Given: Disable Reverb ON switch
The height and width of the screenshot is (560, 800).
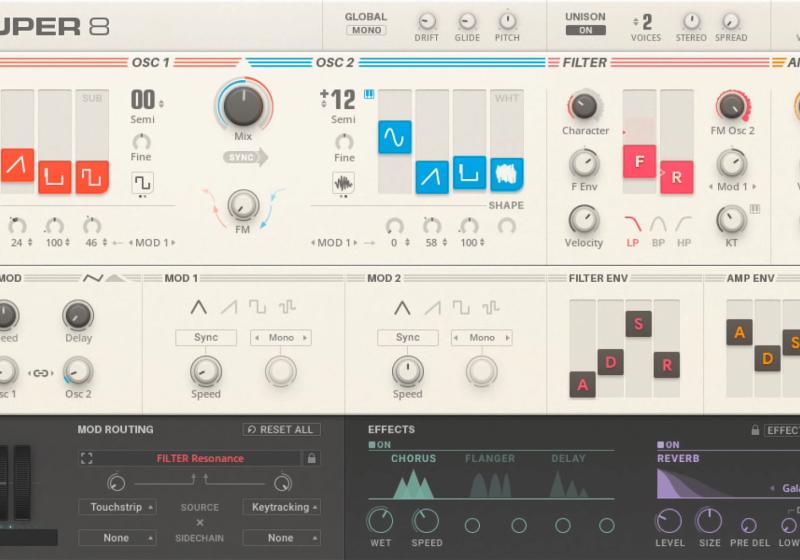Looking at the screenshot, I should click(x=668, y=445).
